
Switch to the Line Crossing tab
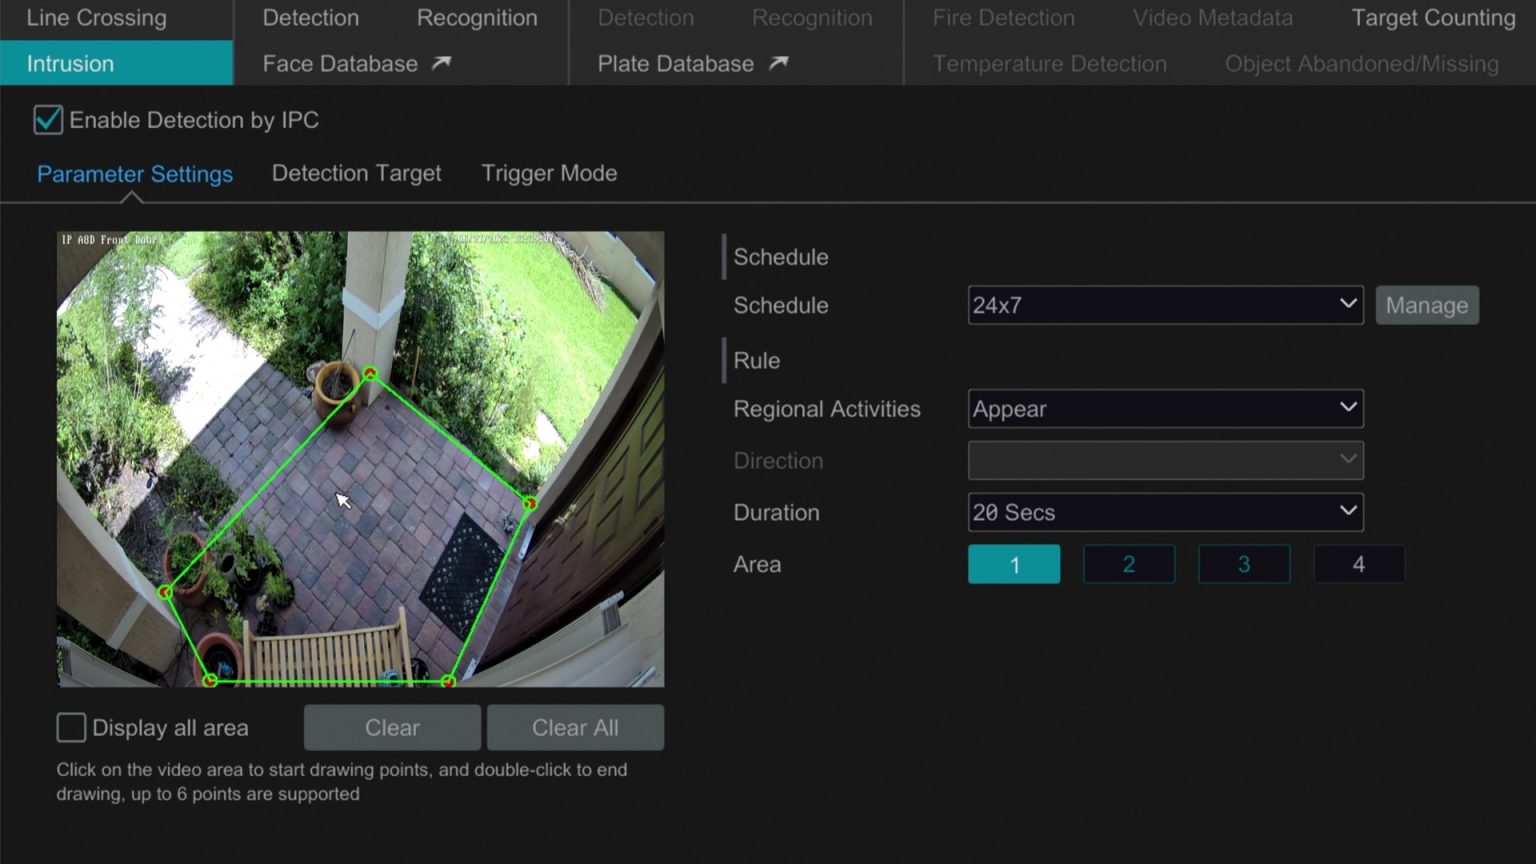[x=96, y=17]
